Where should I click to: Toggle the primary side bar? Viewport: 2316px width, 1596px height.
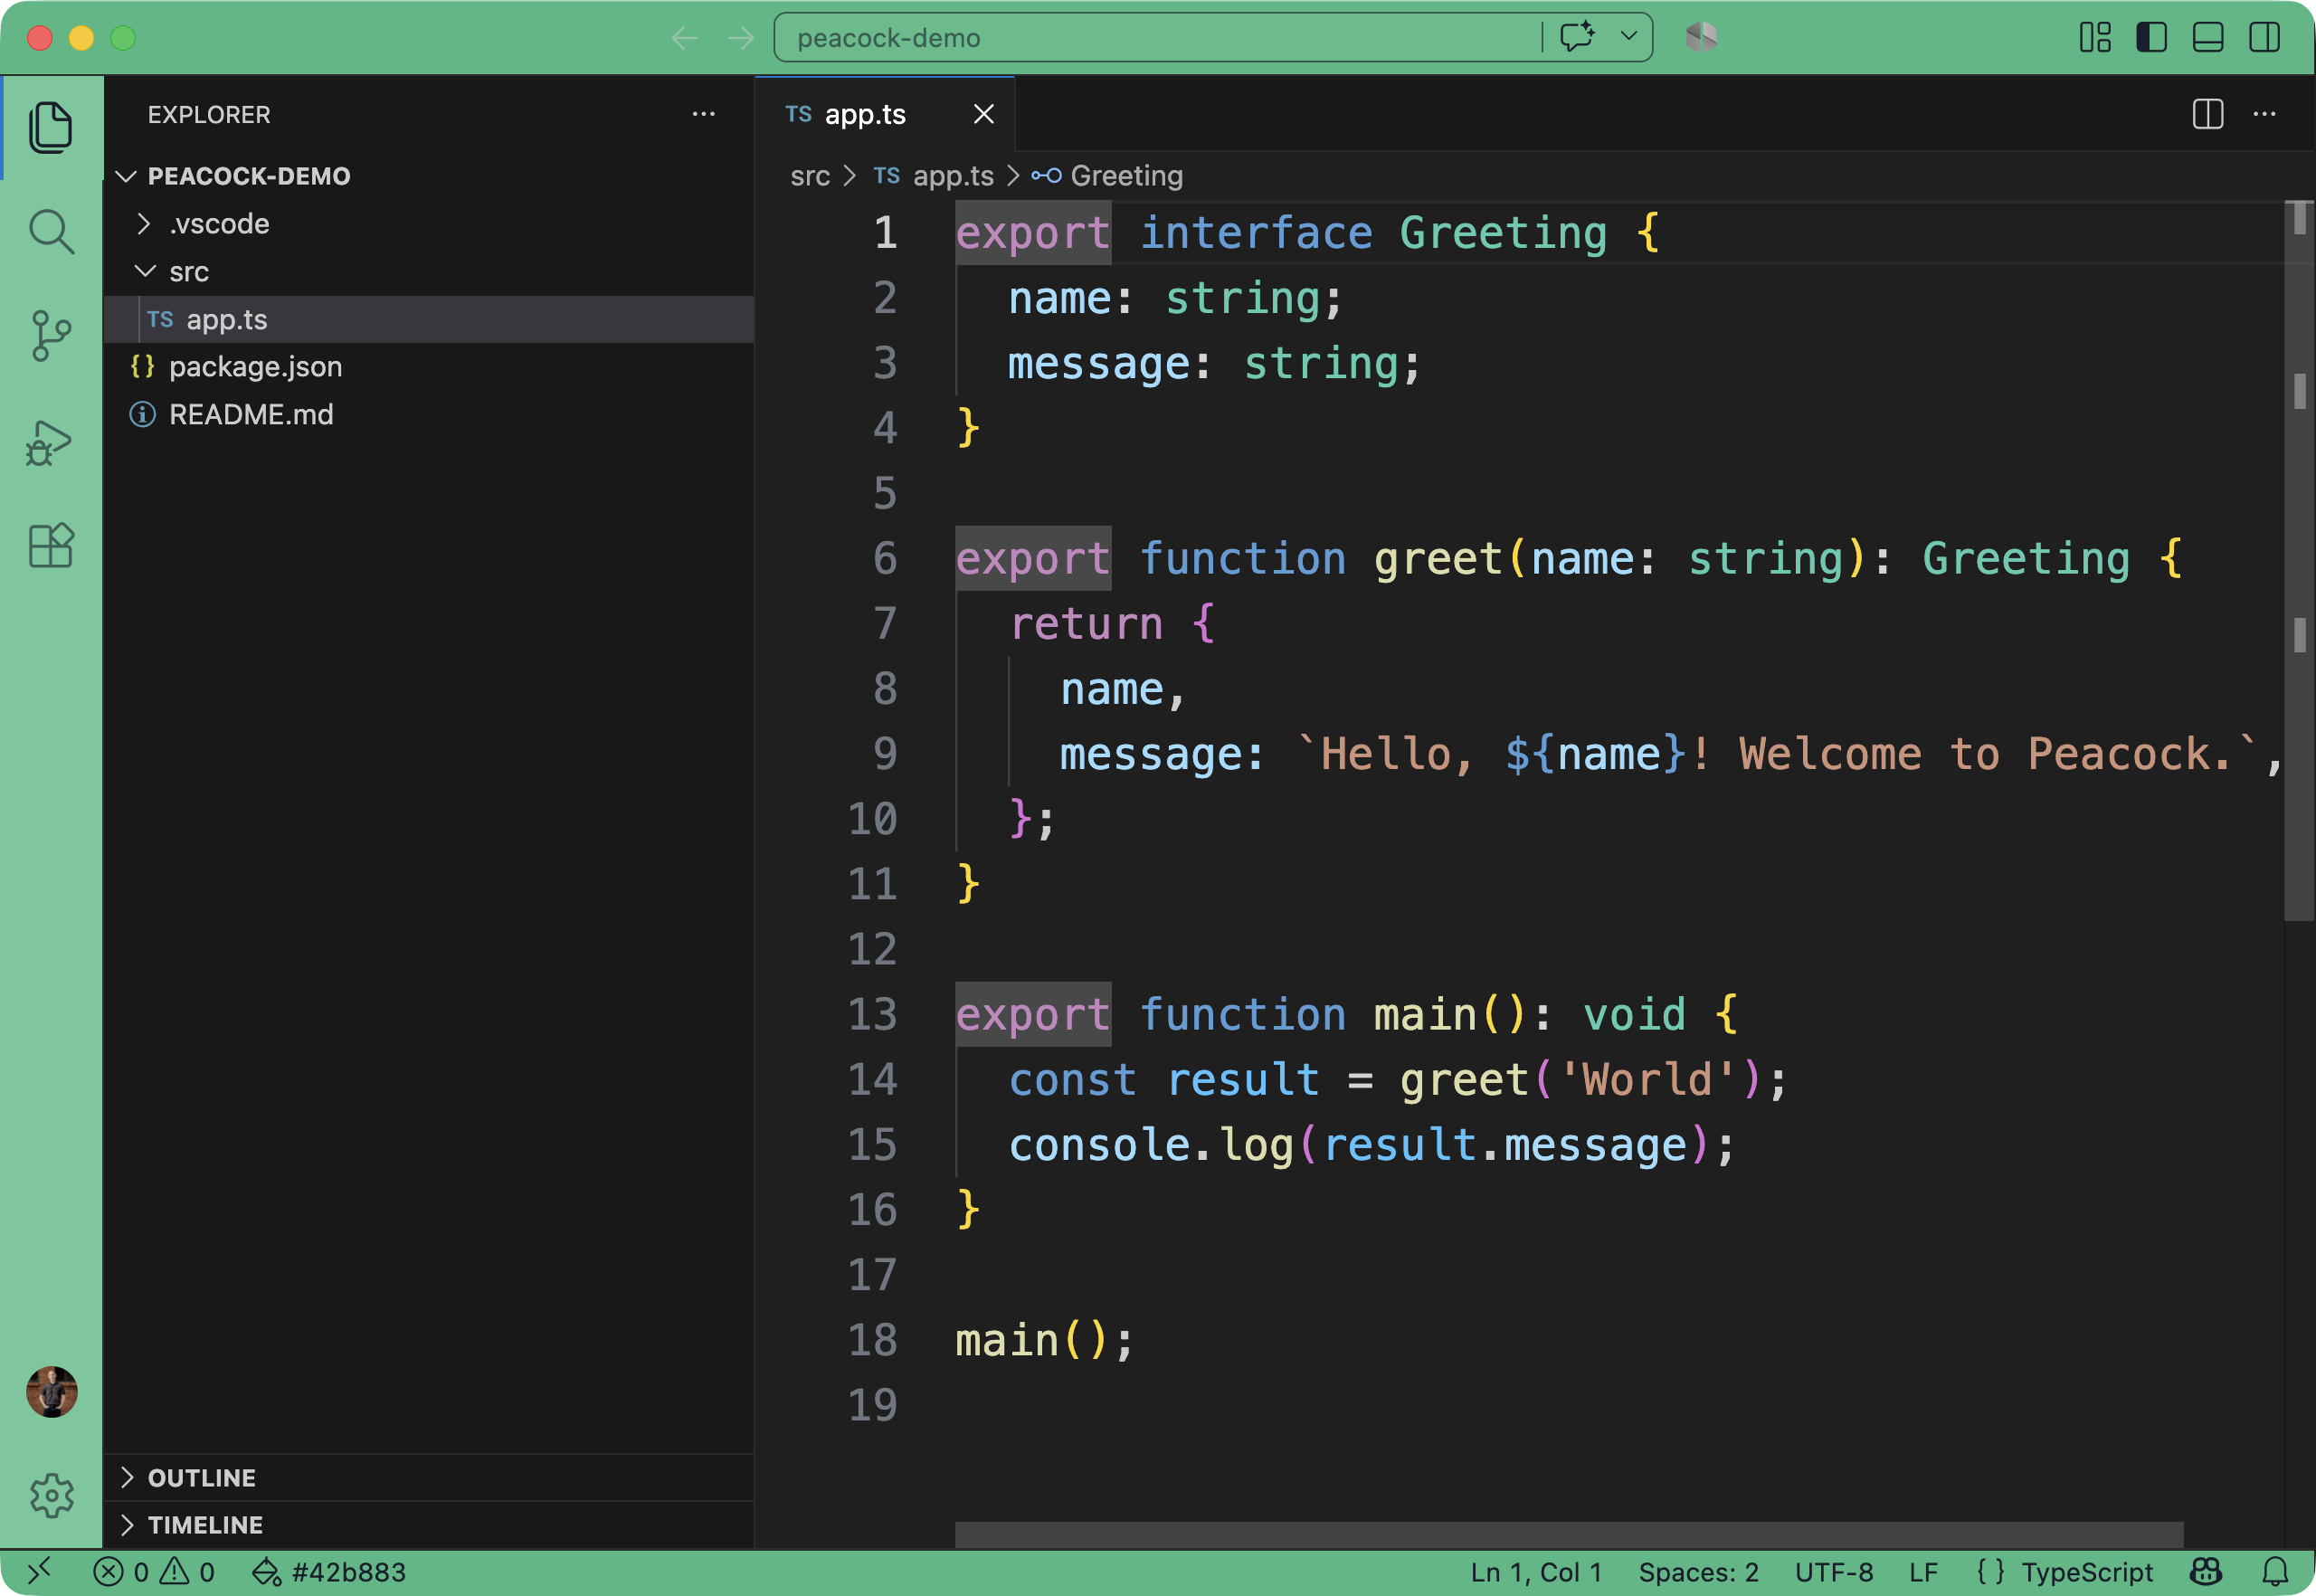[2151, 37]
